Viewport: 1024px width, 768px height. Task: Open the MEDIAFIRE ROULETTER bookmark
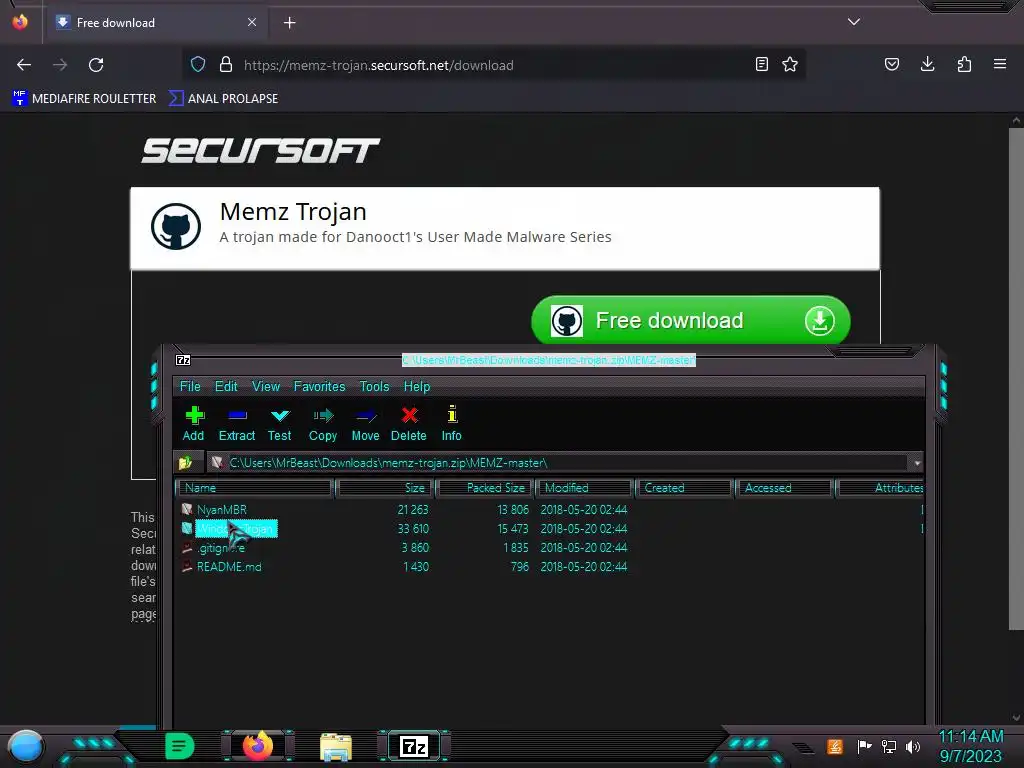click(x=84, y=99)
